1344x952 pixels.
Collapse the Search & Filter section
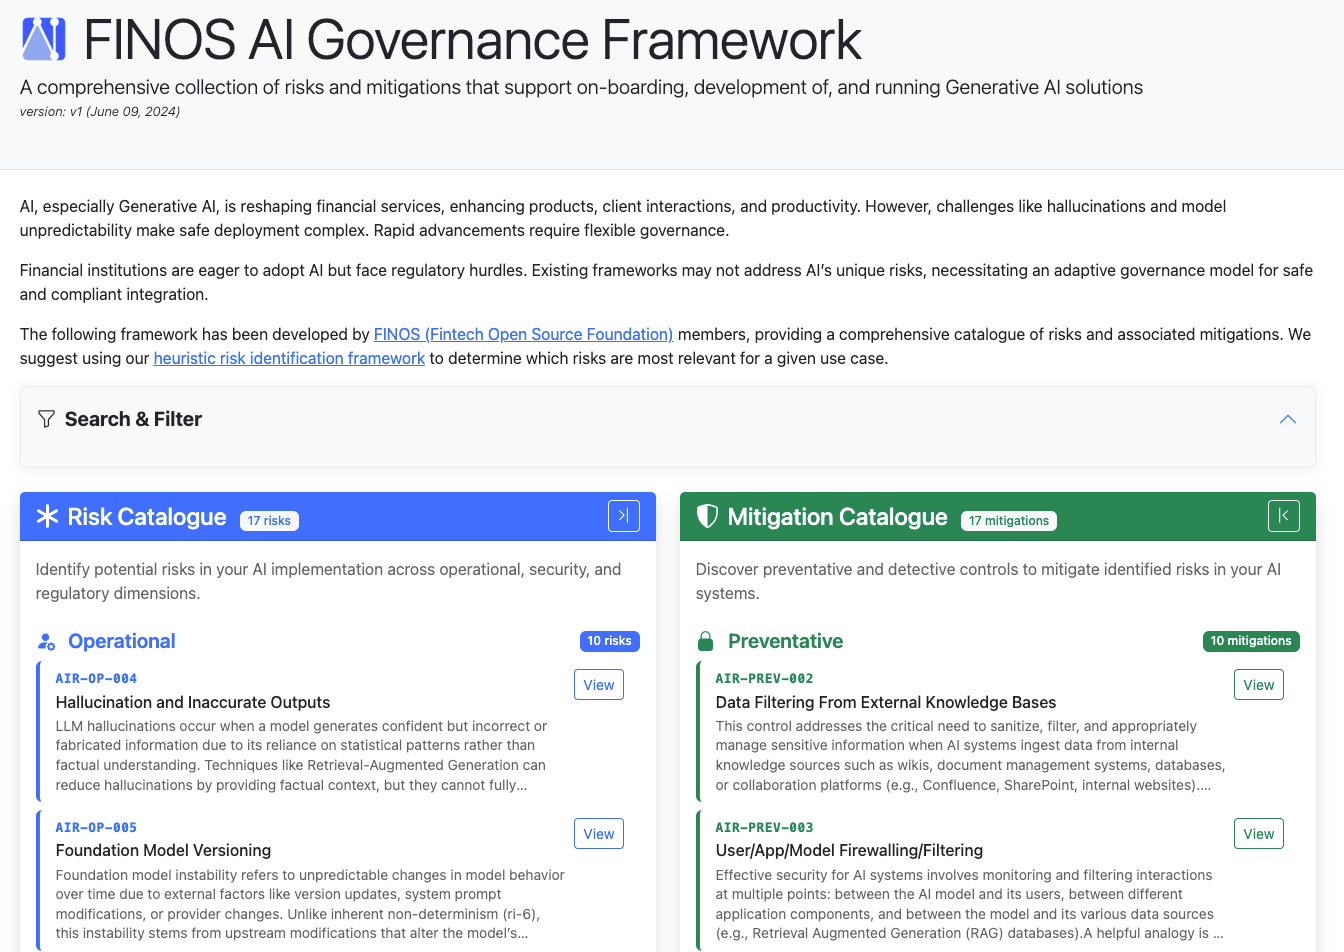[x=1287, y=419]
